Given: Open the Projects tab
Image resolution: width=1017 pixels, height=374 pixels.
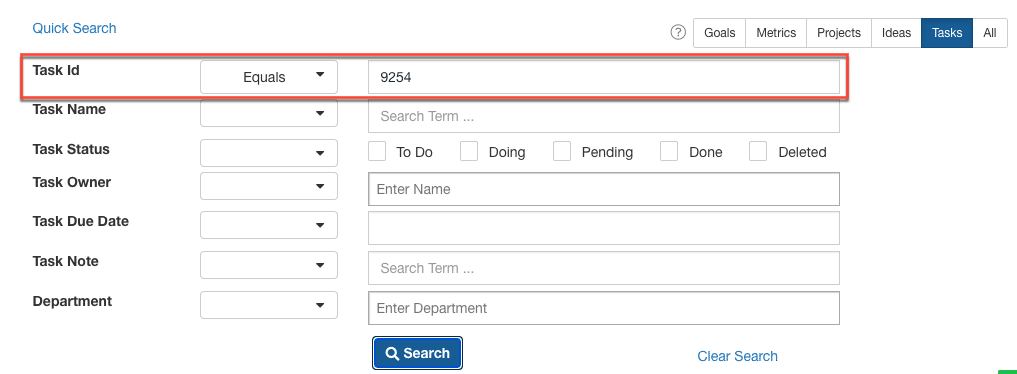Looking at the screenshot, I should 839,33.
